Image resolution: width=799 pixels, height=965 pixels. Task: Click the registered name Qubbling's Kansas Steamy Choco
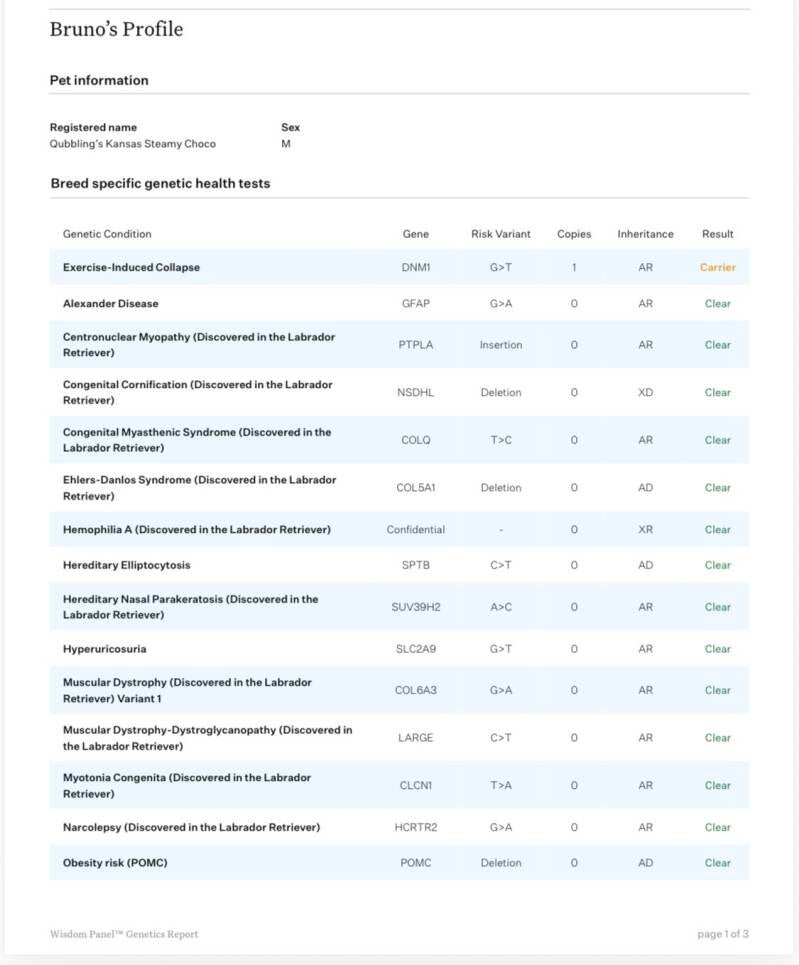click(132, 144)
